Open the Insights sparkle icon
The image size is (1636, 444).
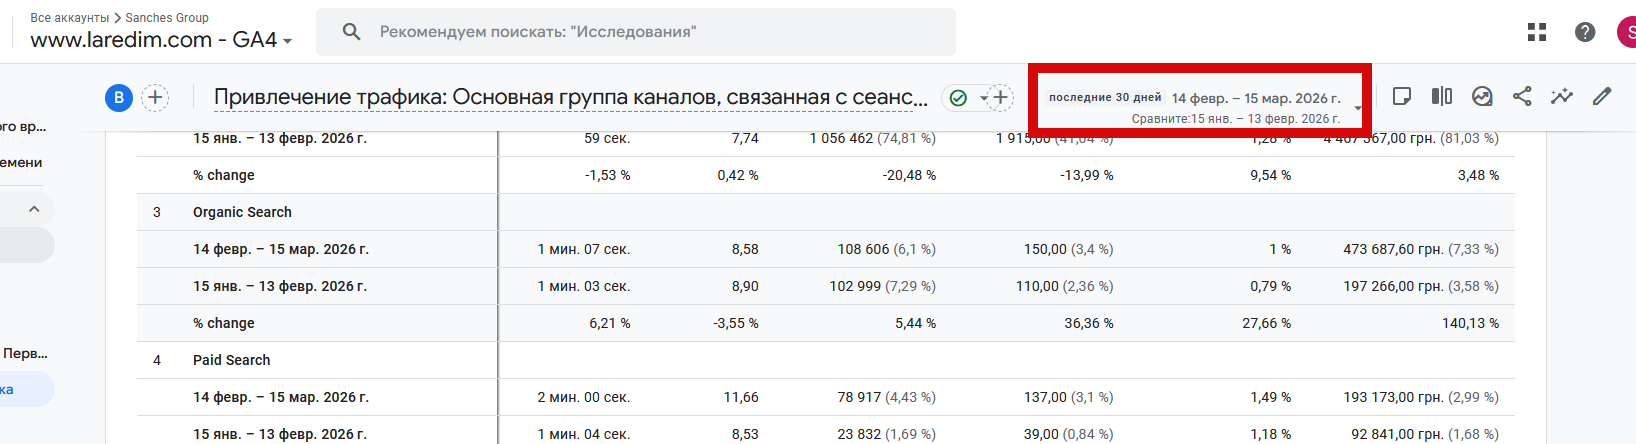coord(1561,96)
